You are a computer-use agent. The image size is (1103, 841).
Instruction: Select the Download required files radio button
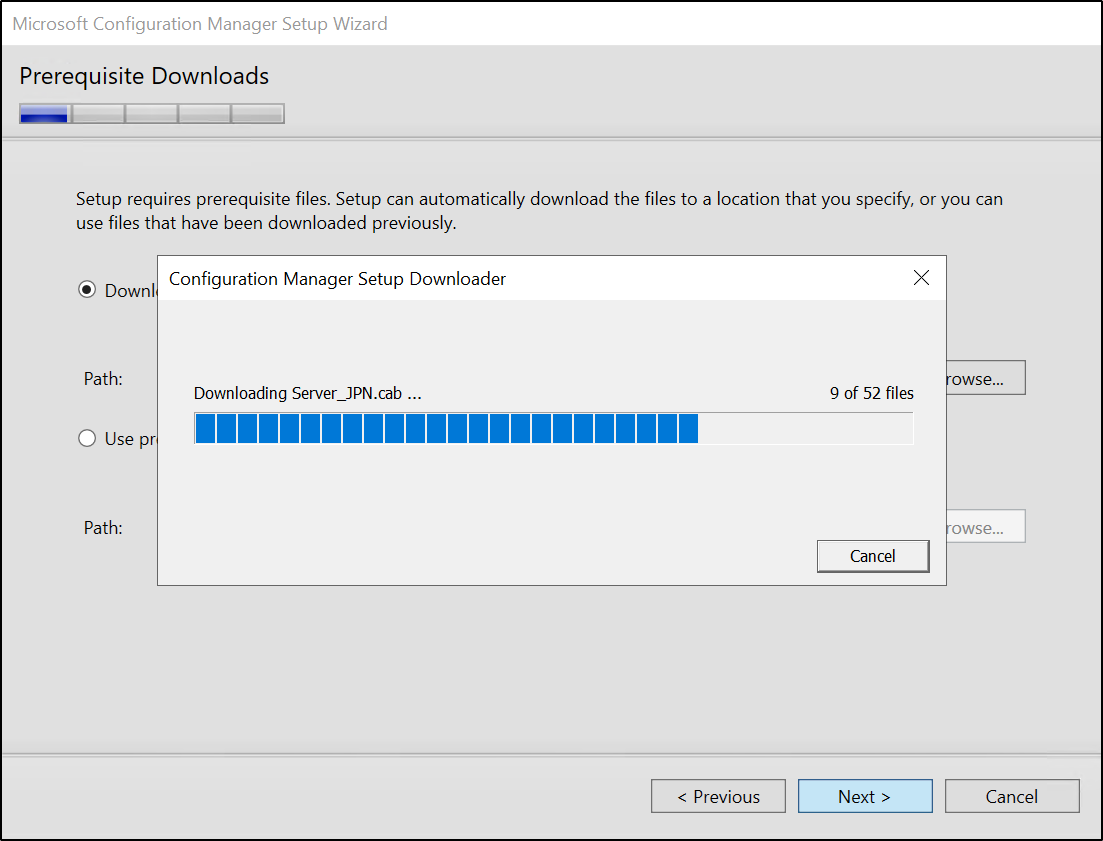[87, 290]
